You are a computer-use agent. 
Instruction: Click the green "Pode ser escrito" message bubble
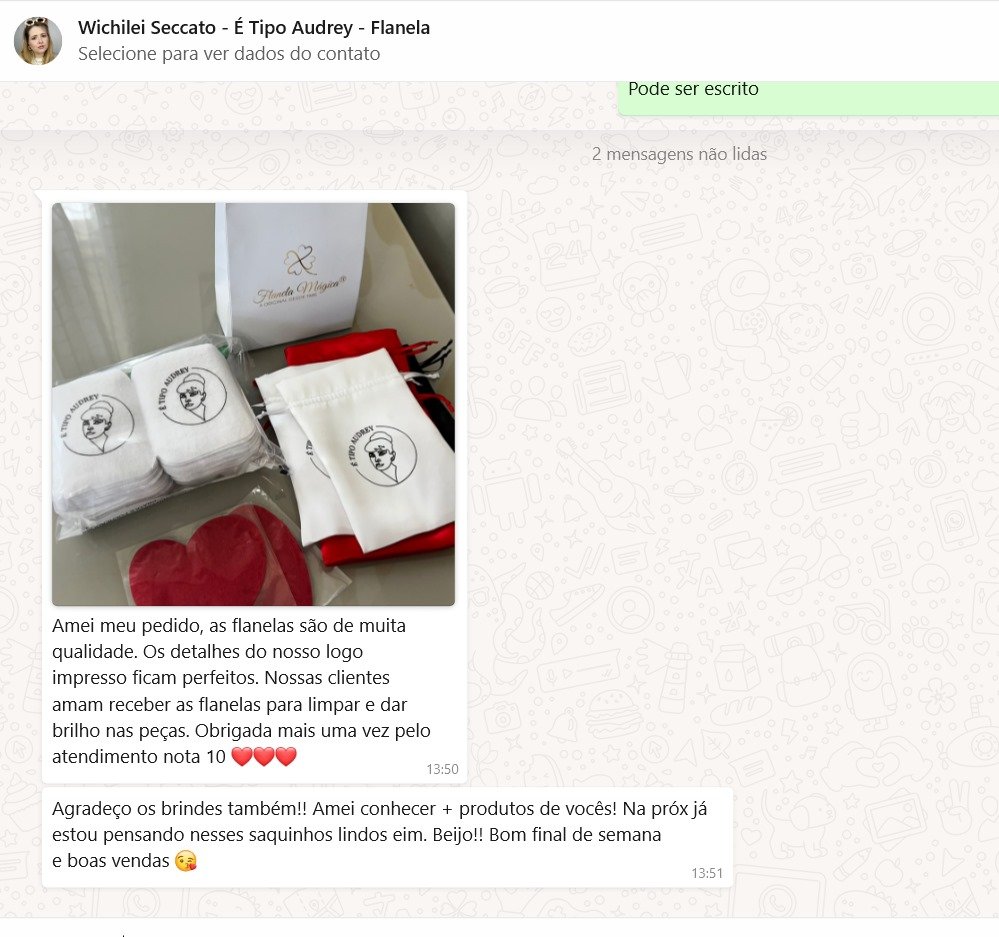click(808, 97)
